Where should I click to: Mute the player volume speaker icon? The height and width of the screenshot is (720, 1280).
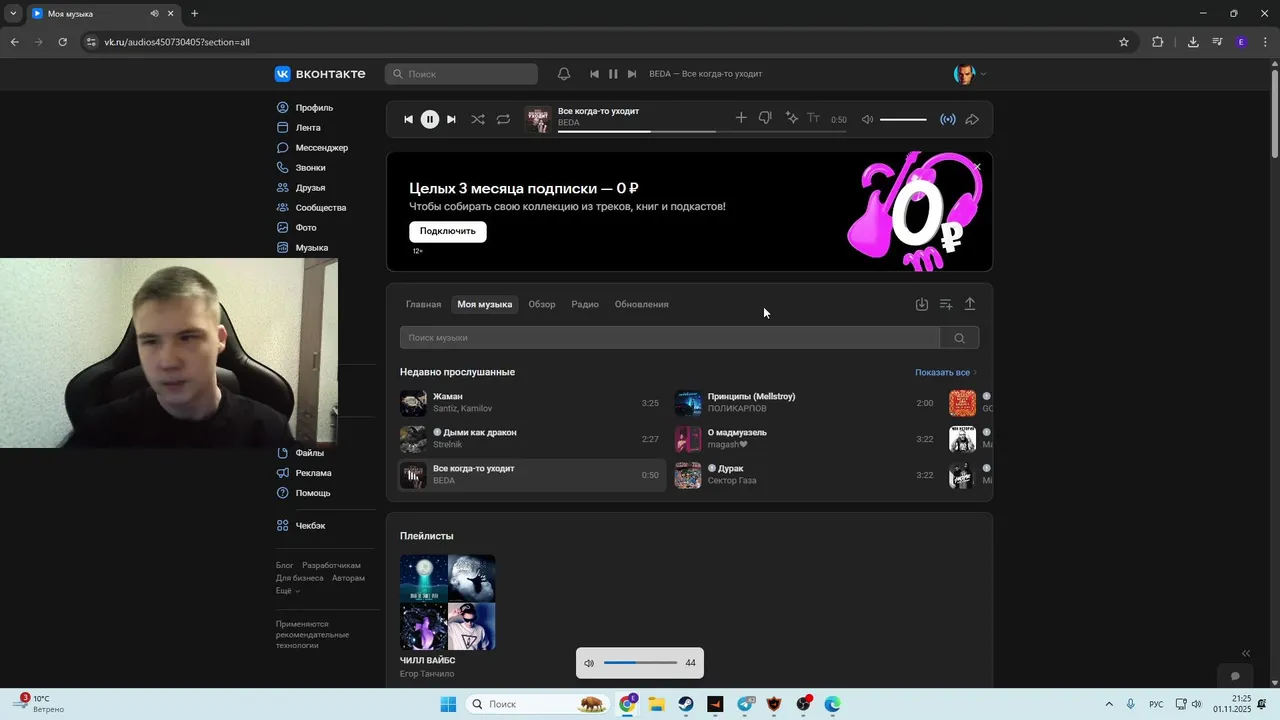click(868, 119)
